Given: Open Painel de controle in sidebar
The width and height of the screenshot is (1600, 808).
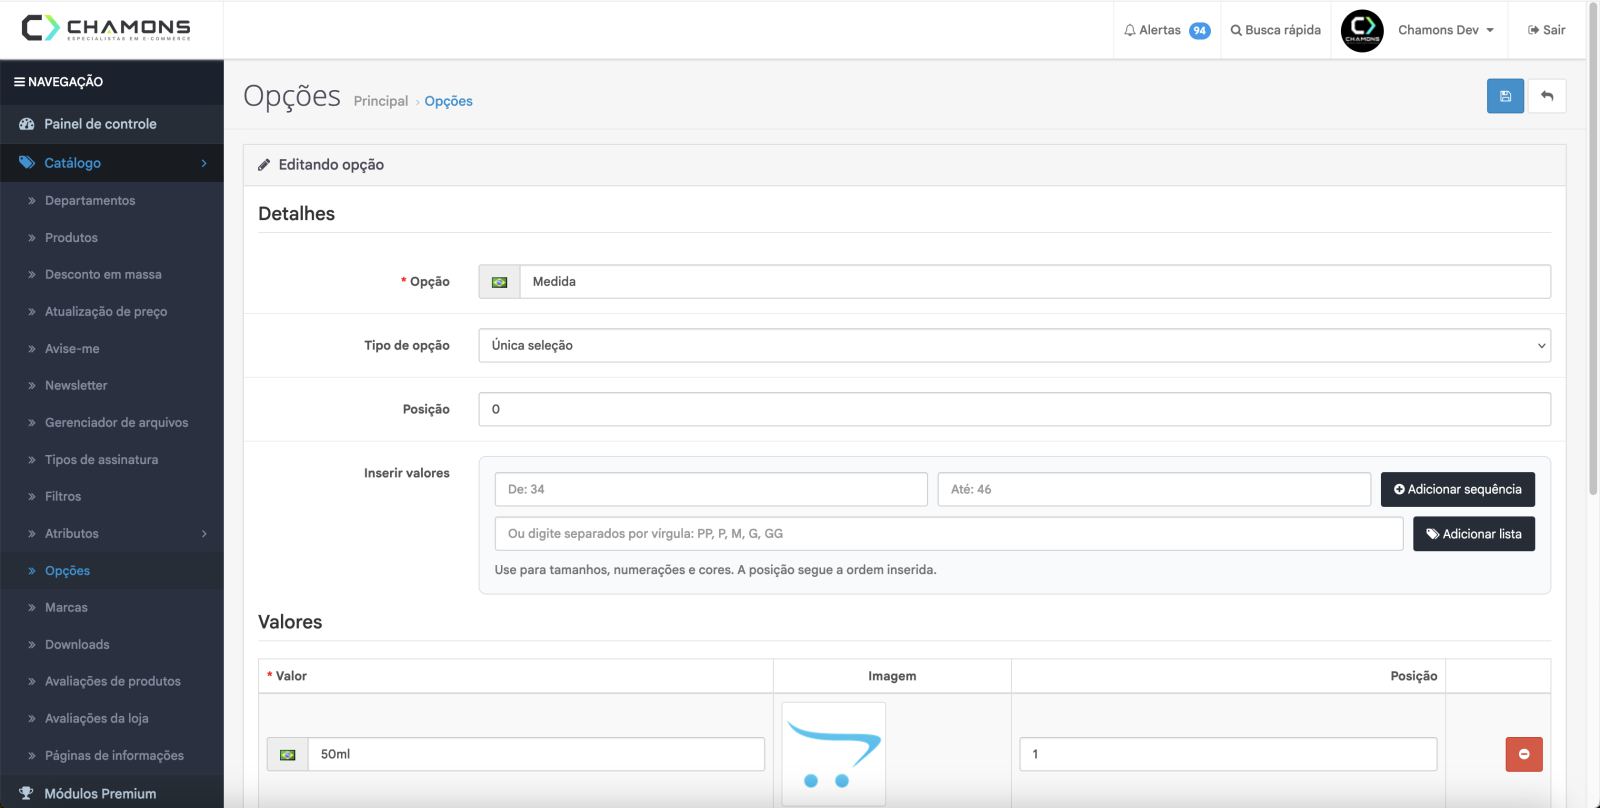Looking at the screenshot, I should pos(112,124).
